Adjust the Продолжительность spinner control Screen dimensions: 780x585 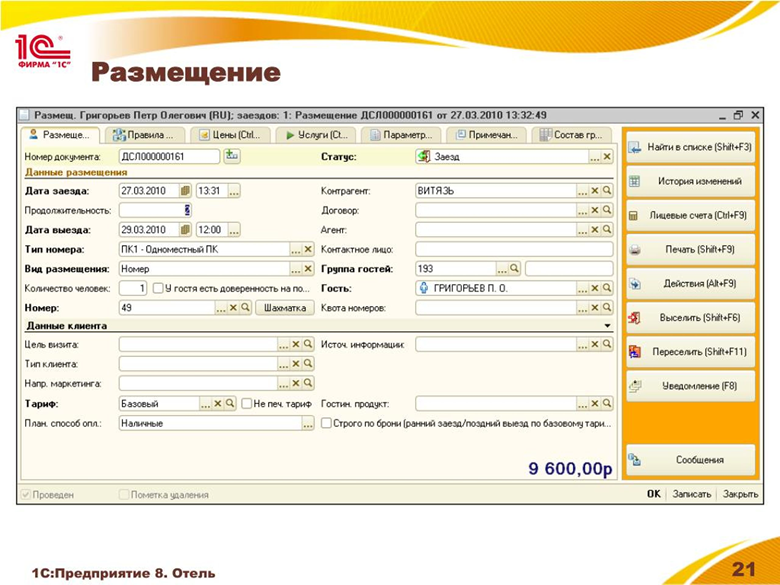pyautogui.click(x=186, y=210)
